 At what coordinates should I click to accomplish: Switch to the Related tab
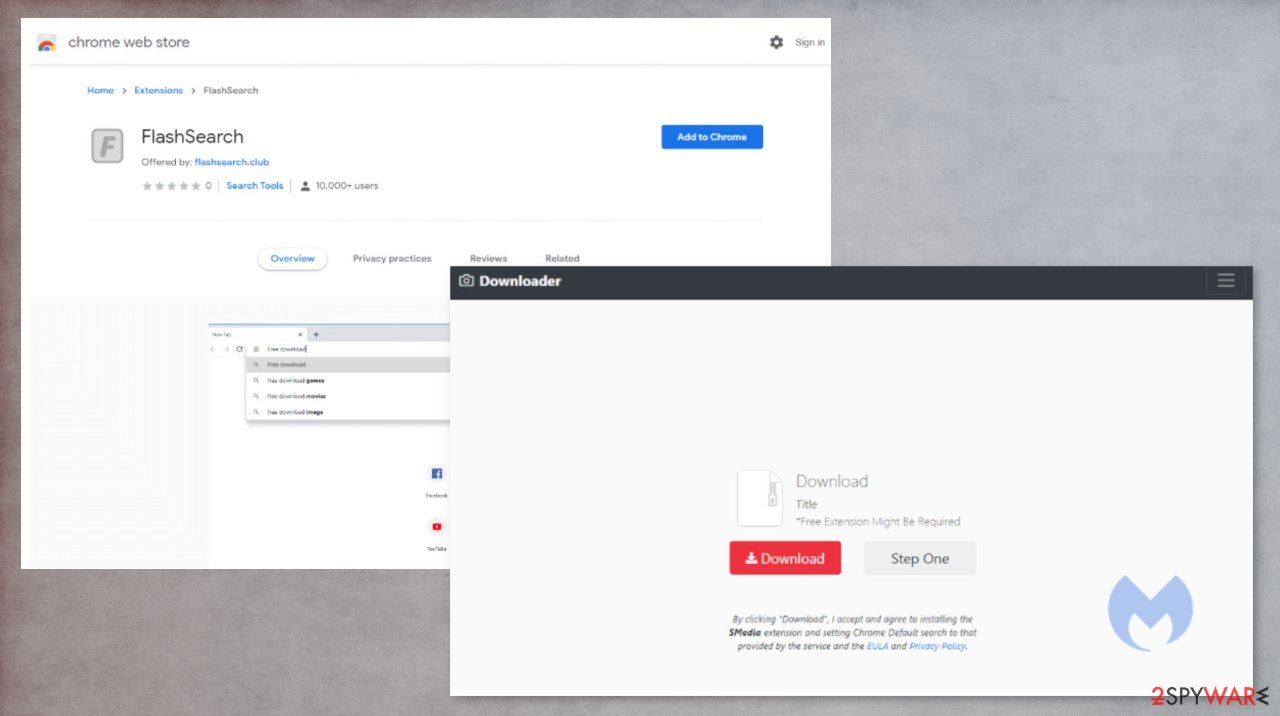[x=562, y=259]
